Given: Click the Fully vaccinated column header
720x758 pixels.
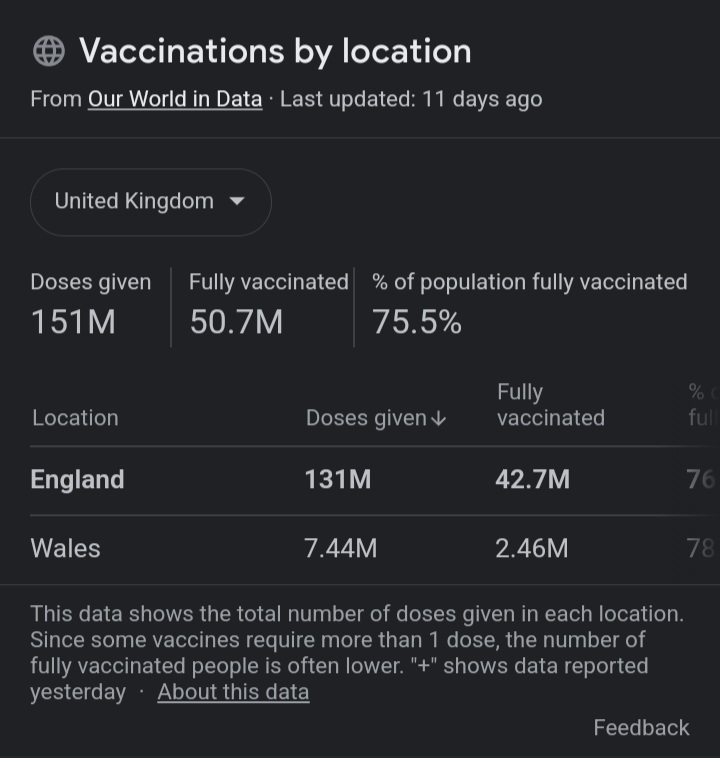Looking at the screenshot, I should pos(550,405).
